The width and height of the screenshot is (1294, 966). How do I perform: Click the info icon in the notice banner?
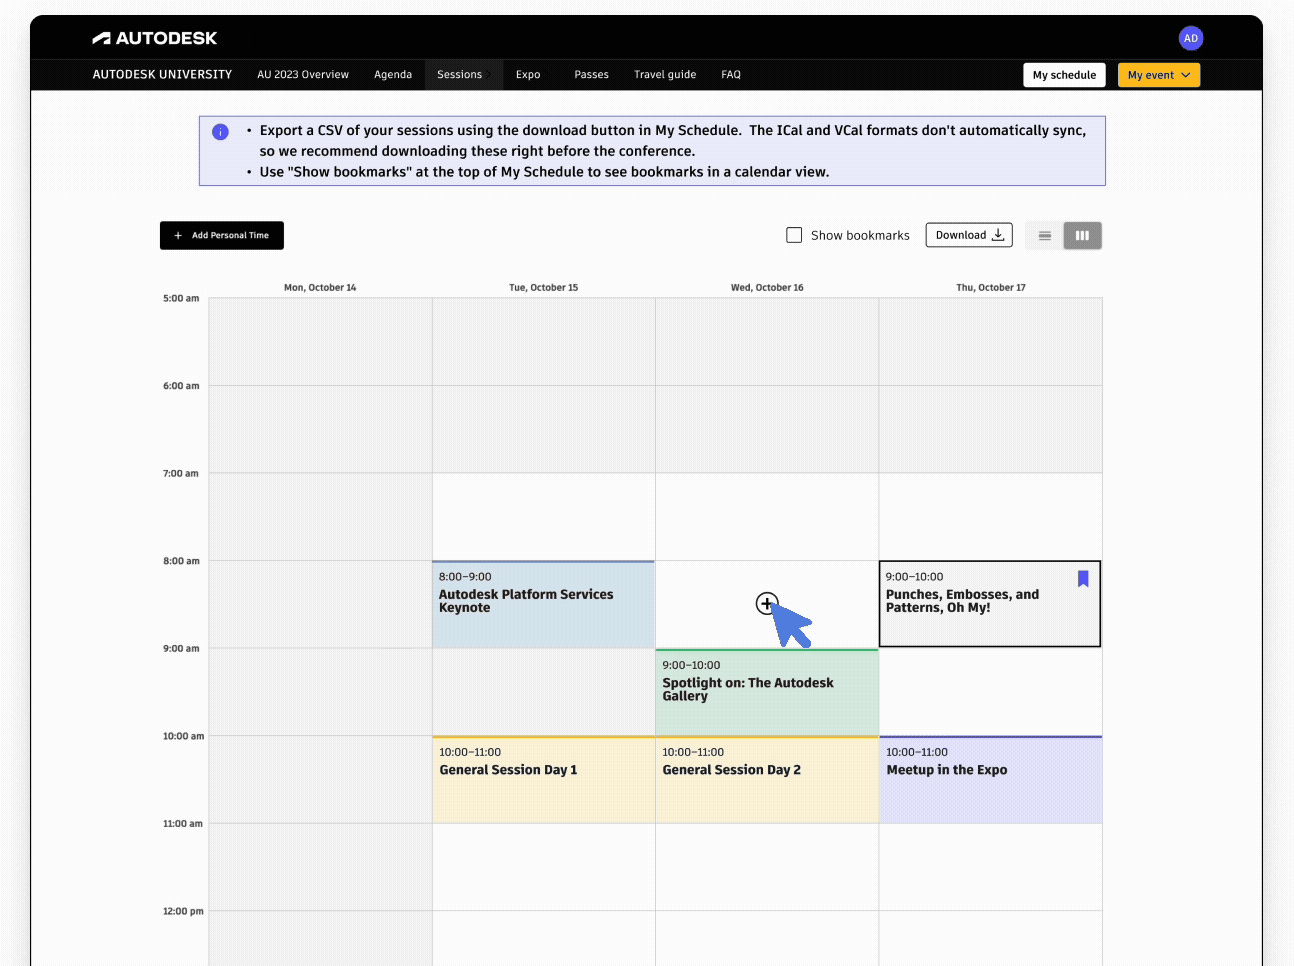(x=220, y=132)
